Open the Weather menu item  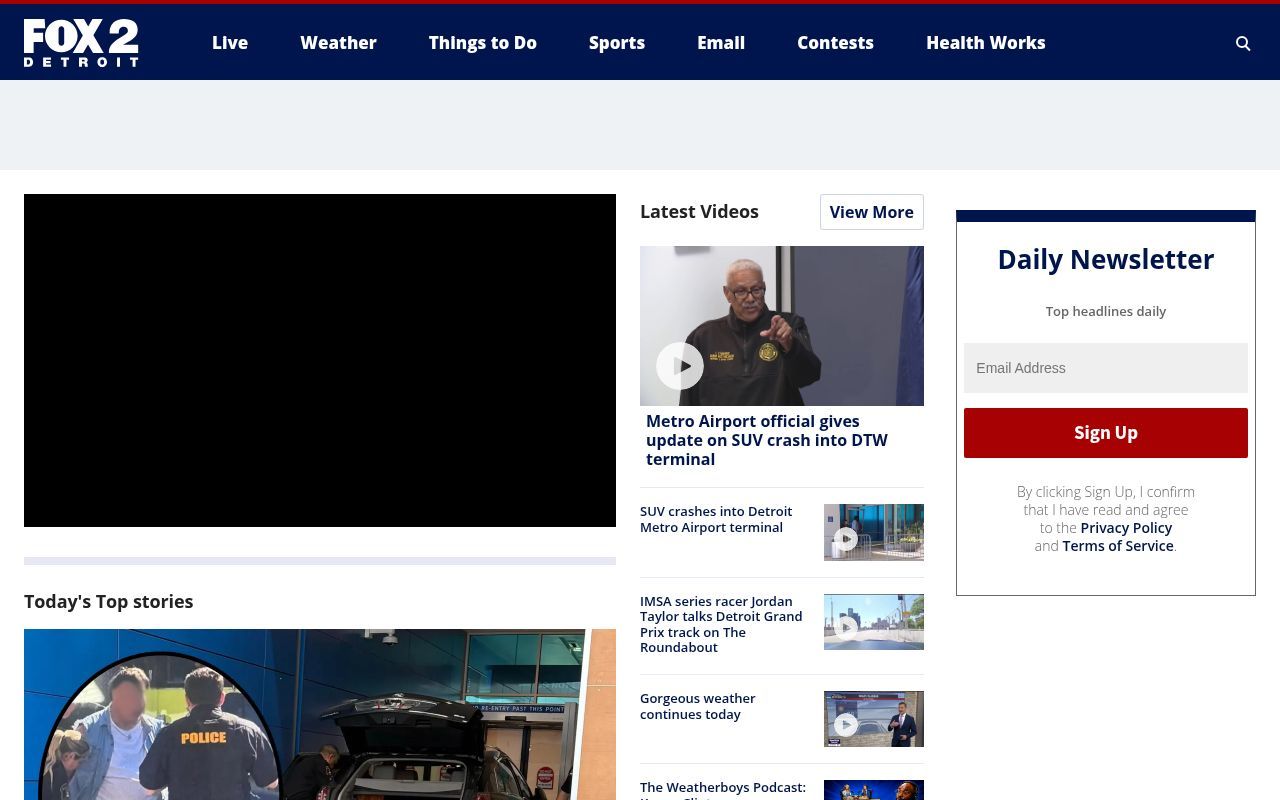338,43
